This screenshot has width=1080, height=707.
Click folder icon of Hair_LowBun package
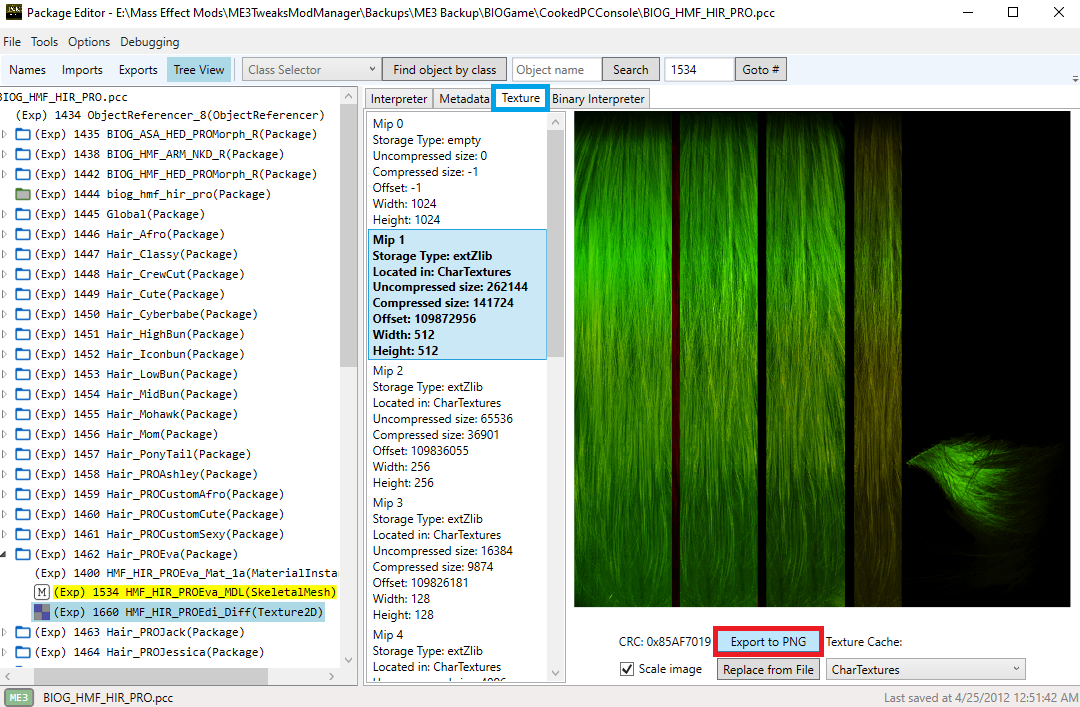tap(23, 374)
